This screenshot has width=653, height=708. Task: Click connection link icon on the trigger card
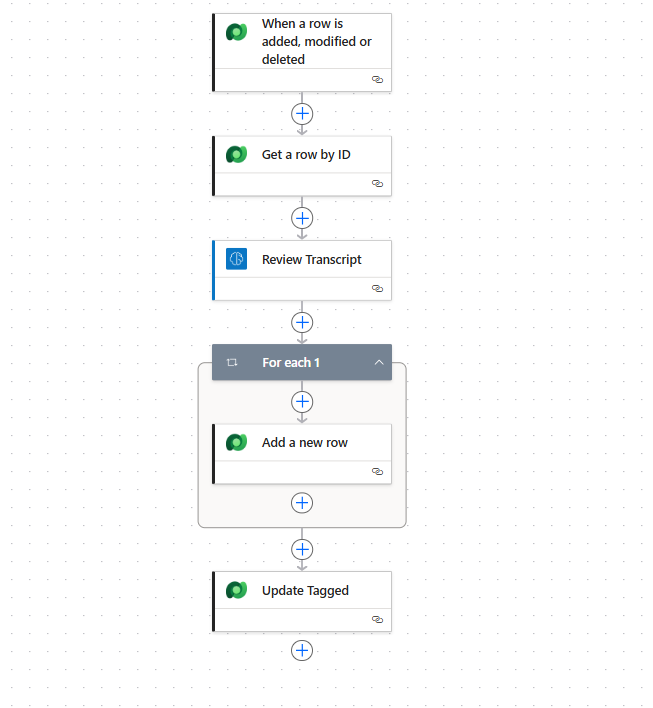pos(377,79)
